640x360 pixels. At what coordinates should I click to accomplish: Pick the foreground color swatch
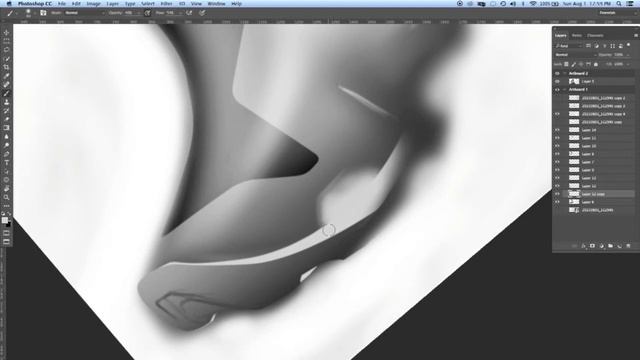(4, 220)
